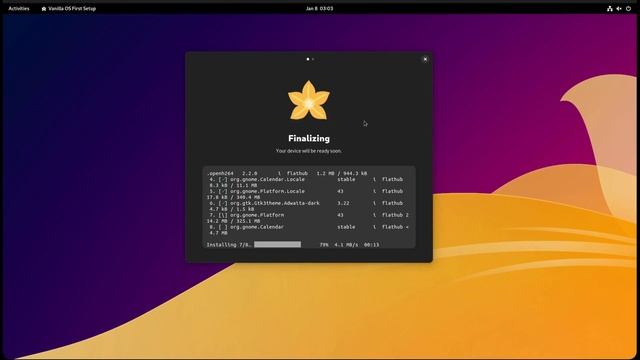Click the Finalizing heading
Screen dimensions: 640x360
(309, 138)
